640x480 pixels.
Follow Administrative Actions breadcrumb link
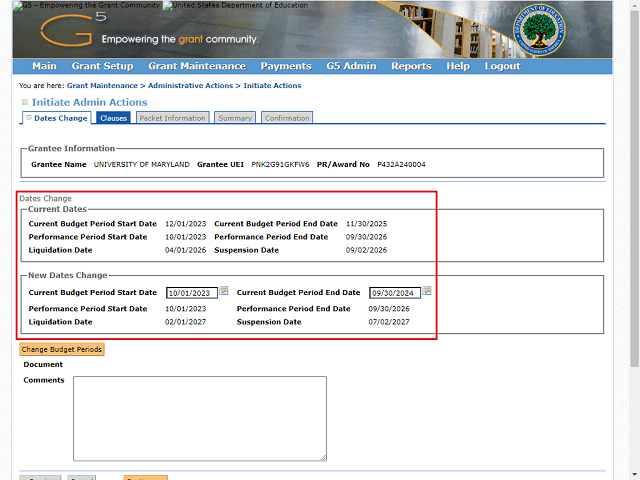click(190, 86)
